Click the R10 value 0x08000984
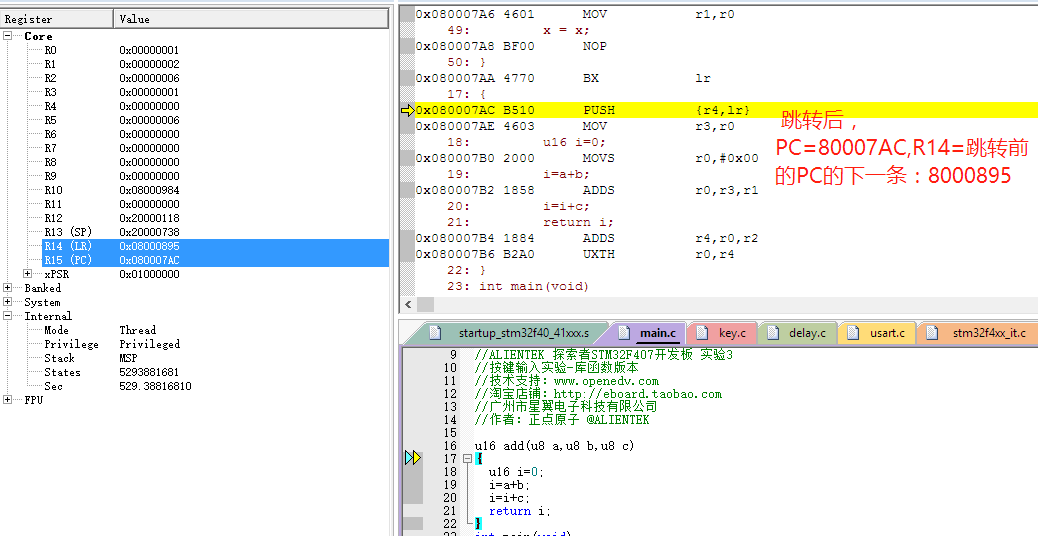 (x=149, y=190)
